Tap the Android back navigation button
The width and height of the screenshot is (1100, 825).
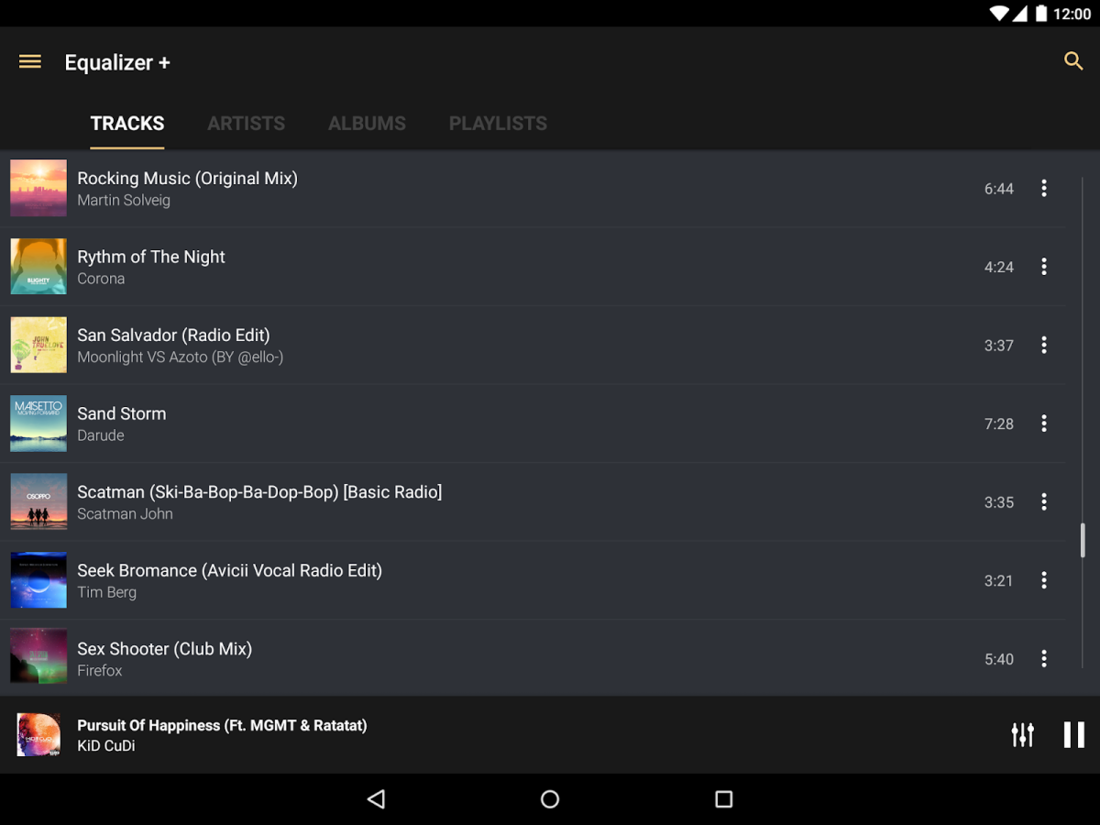377,799
